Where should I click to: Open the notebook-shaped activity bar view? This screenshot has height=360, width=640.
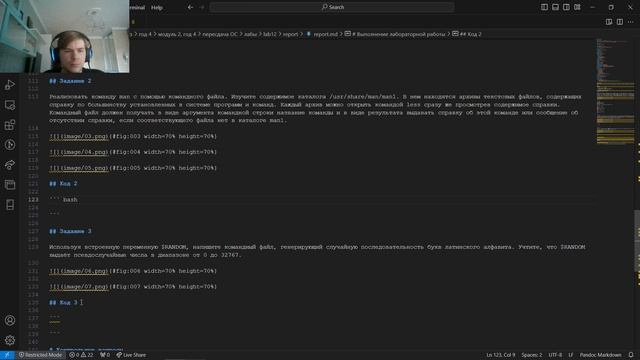[10, 204]
